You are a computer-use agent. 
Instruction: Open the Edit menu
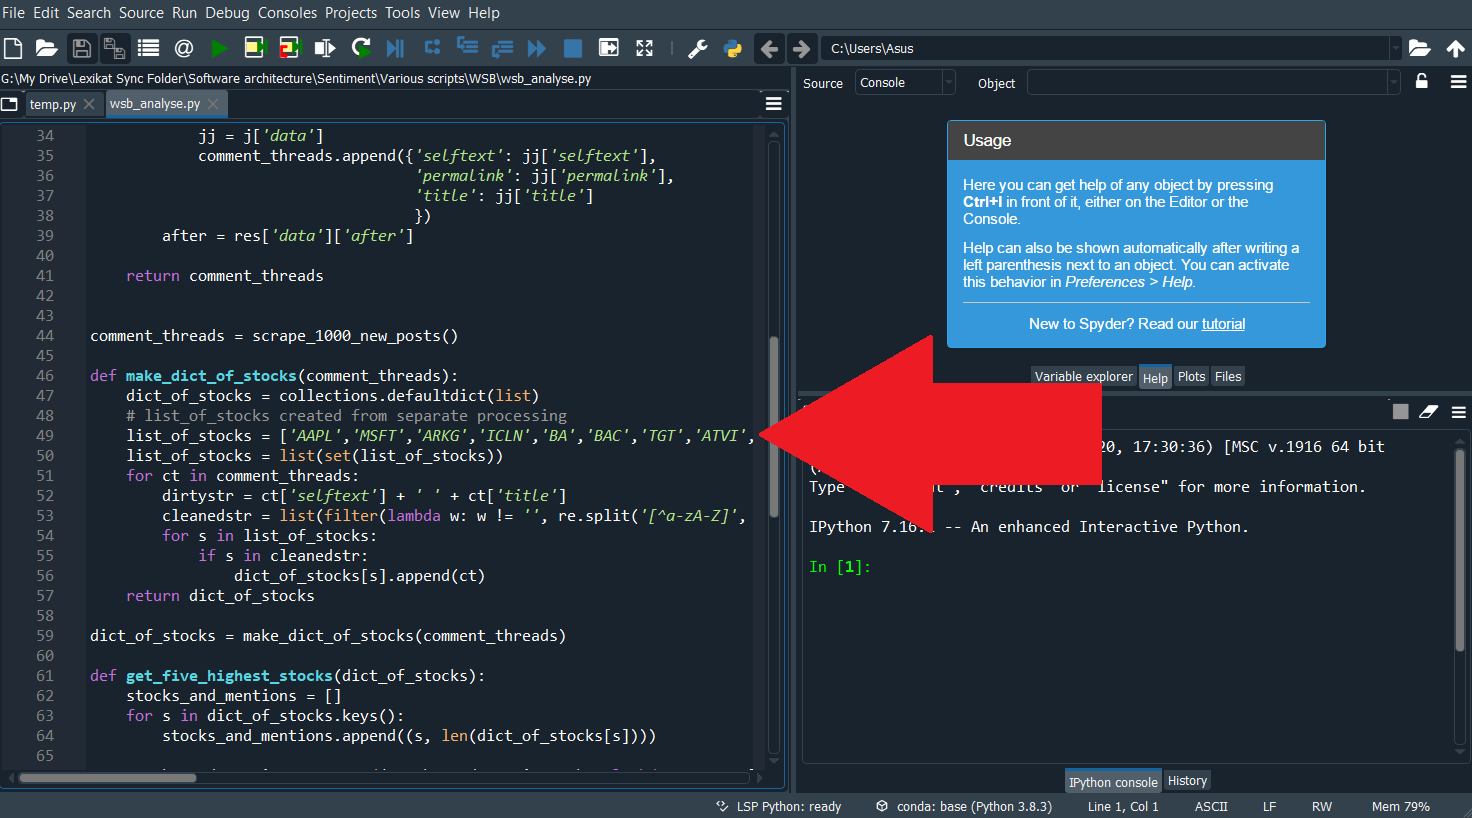(46, 13)
